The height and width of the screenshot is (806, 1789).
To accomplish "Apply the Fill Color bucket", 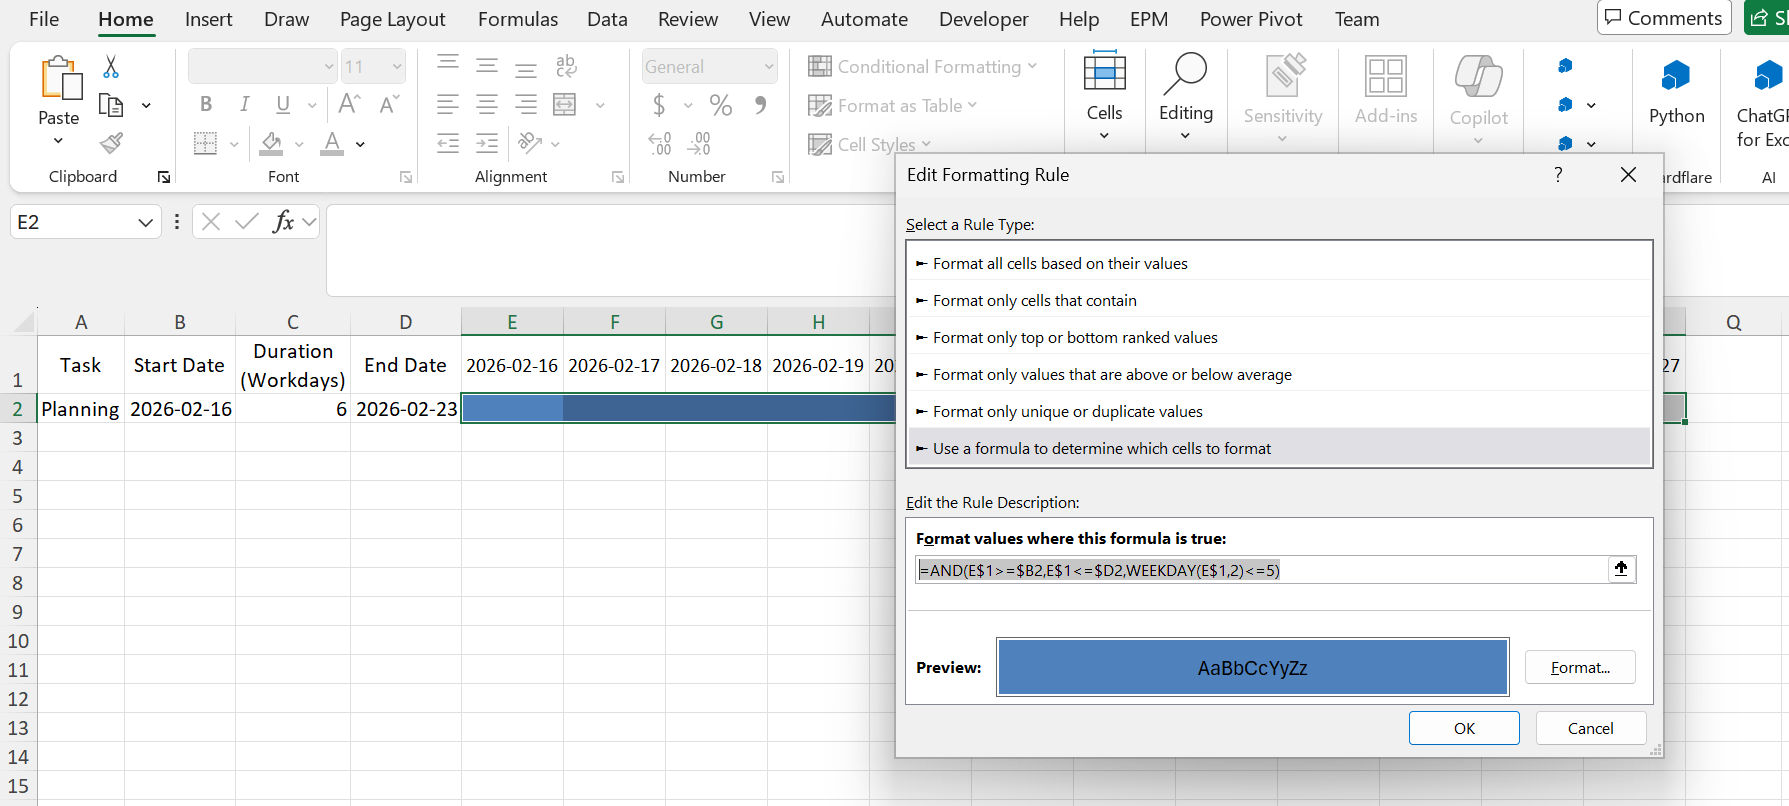I will tap(271, 143).
